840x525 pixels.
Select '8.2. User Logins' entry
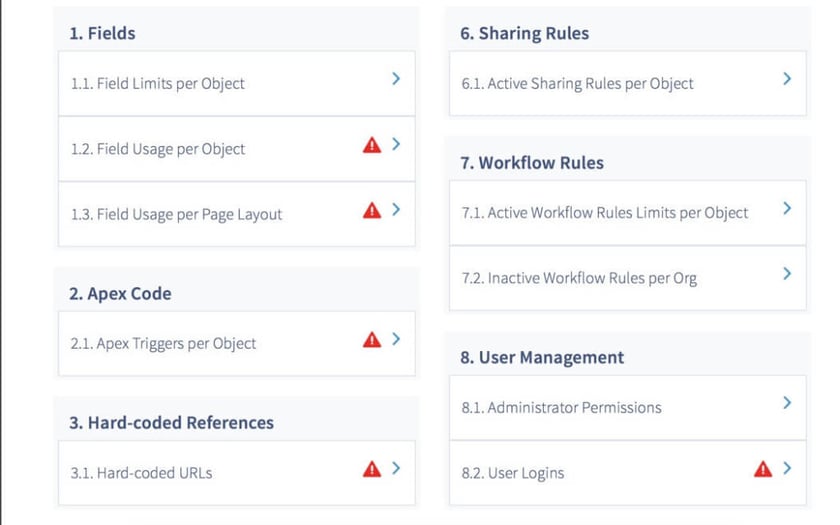(x=628, y=473)
